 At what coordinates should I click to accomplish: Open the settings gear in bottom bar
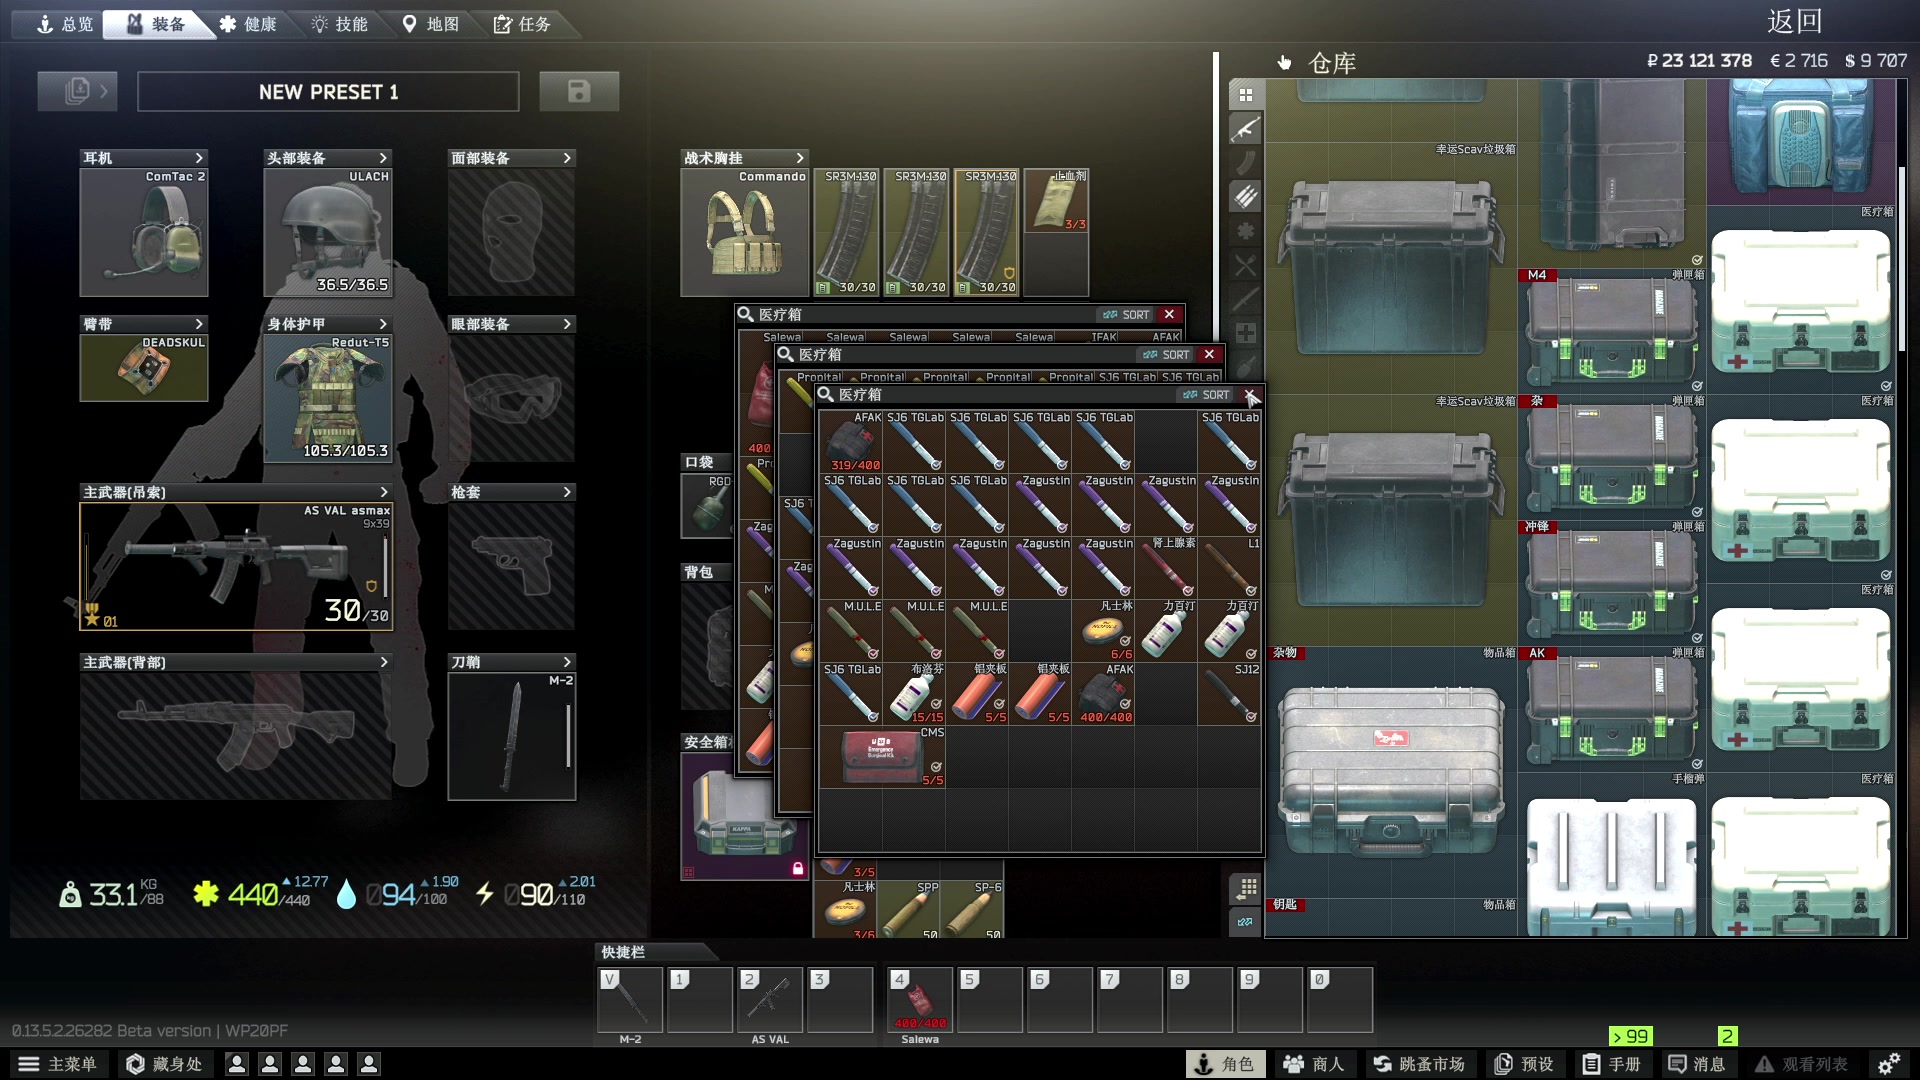pos(1888,1064)
